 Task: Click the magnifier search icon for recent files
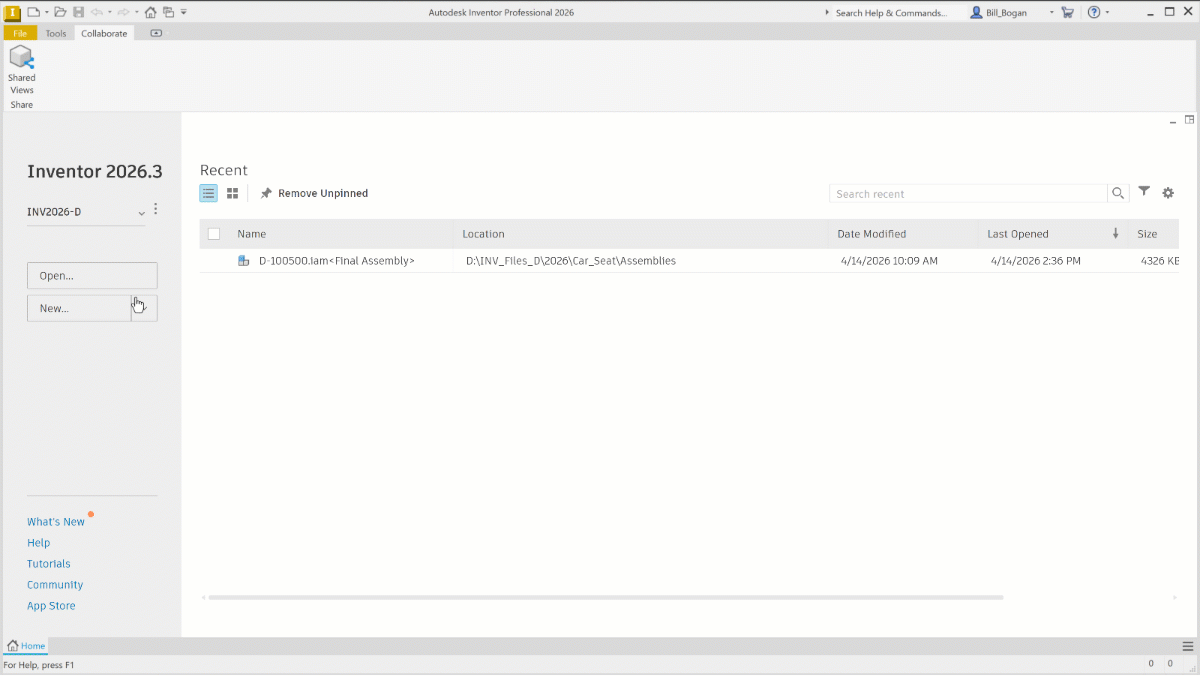pos(1119,193)
